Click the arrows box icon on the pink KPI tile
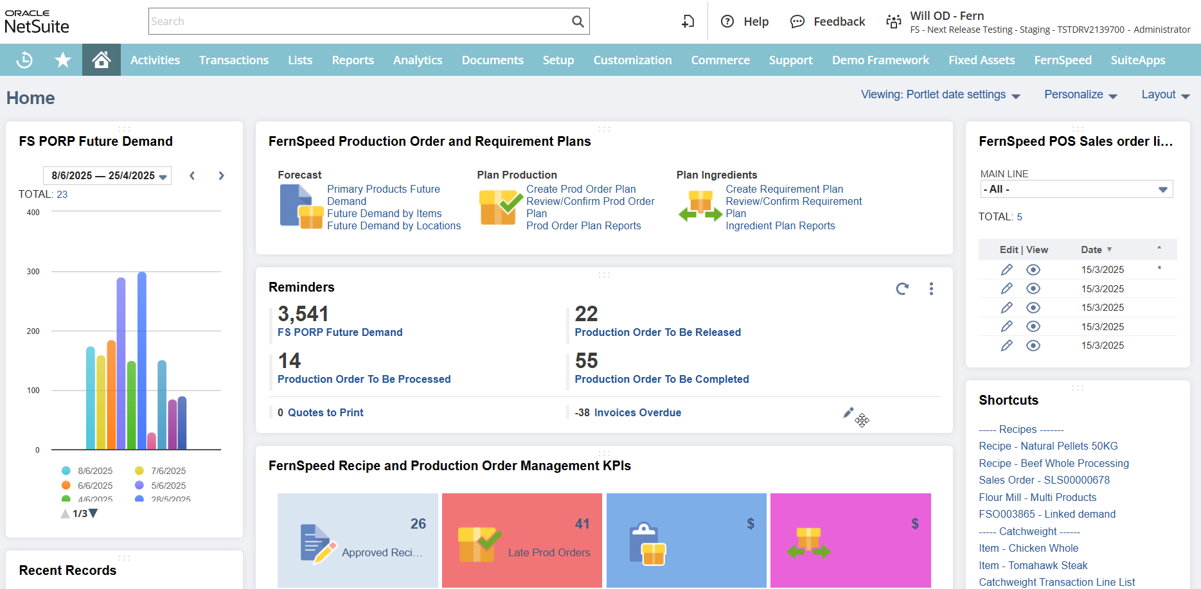Screen dimensions: 1201x589 coord(808,544)
